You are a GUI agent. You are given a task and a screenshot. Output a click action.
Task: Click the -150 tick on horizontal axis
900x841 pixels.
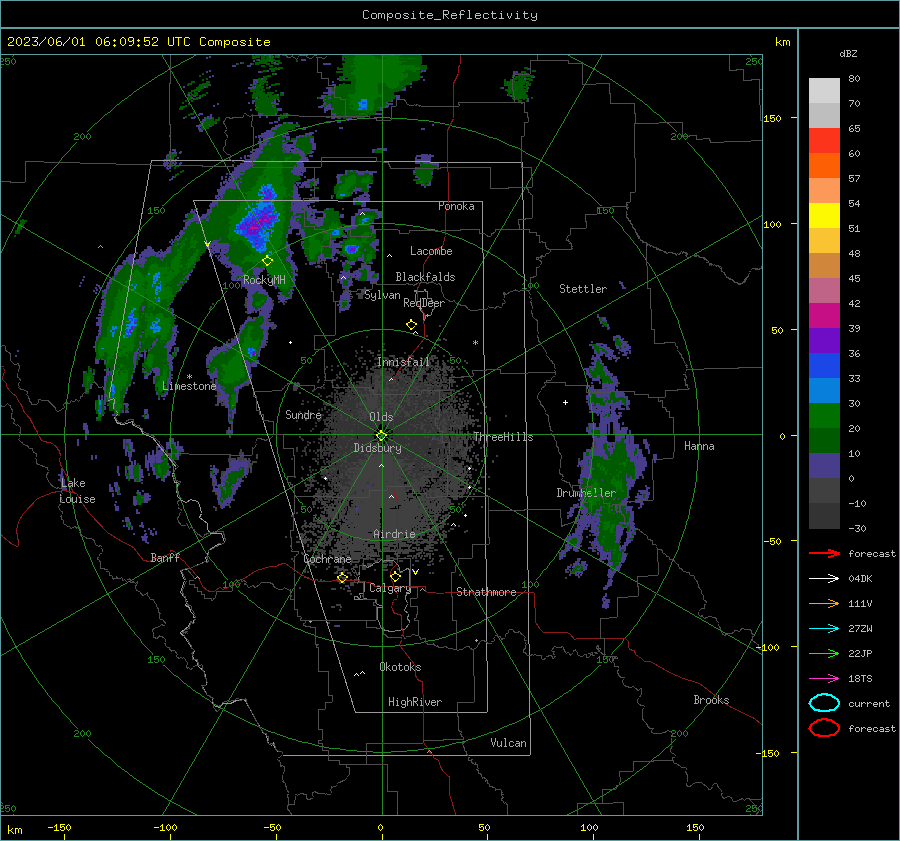[59, 827]
